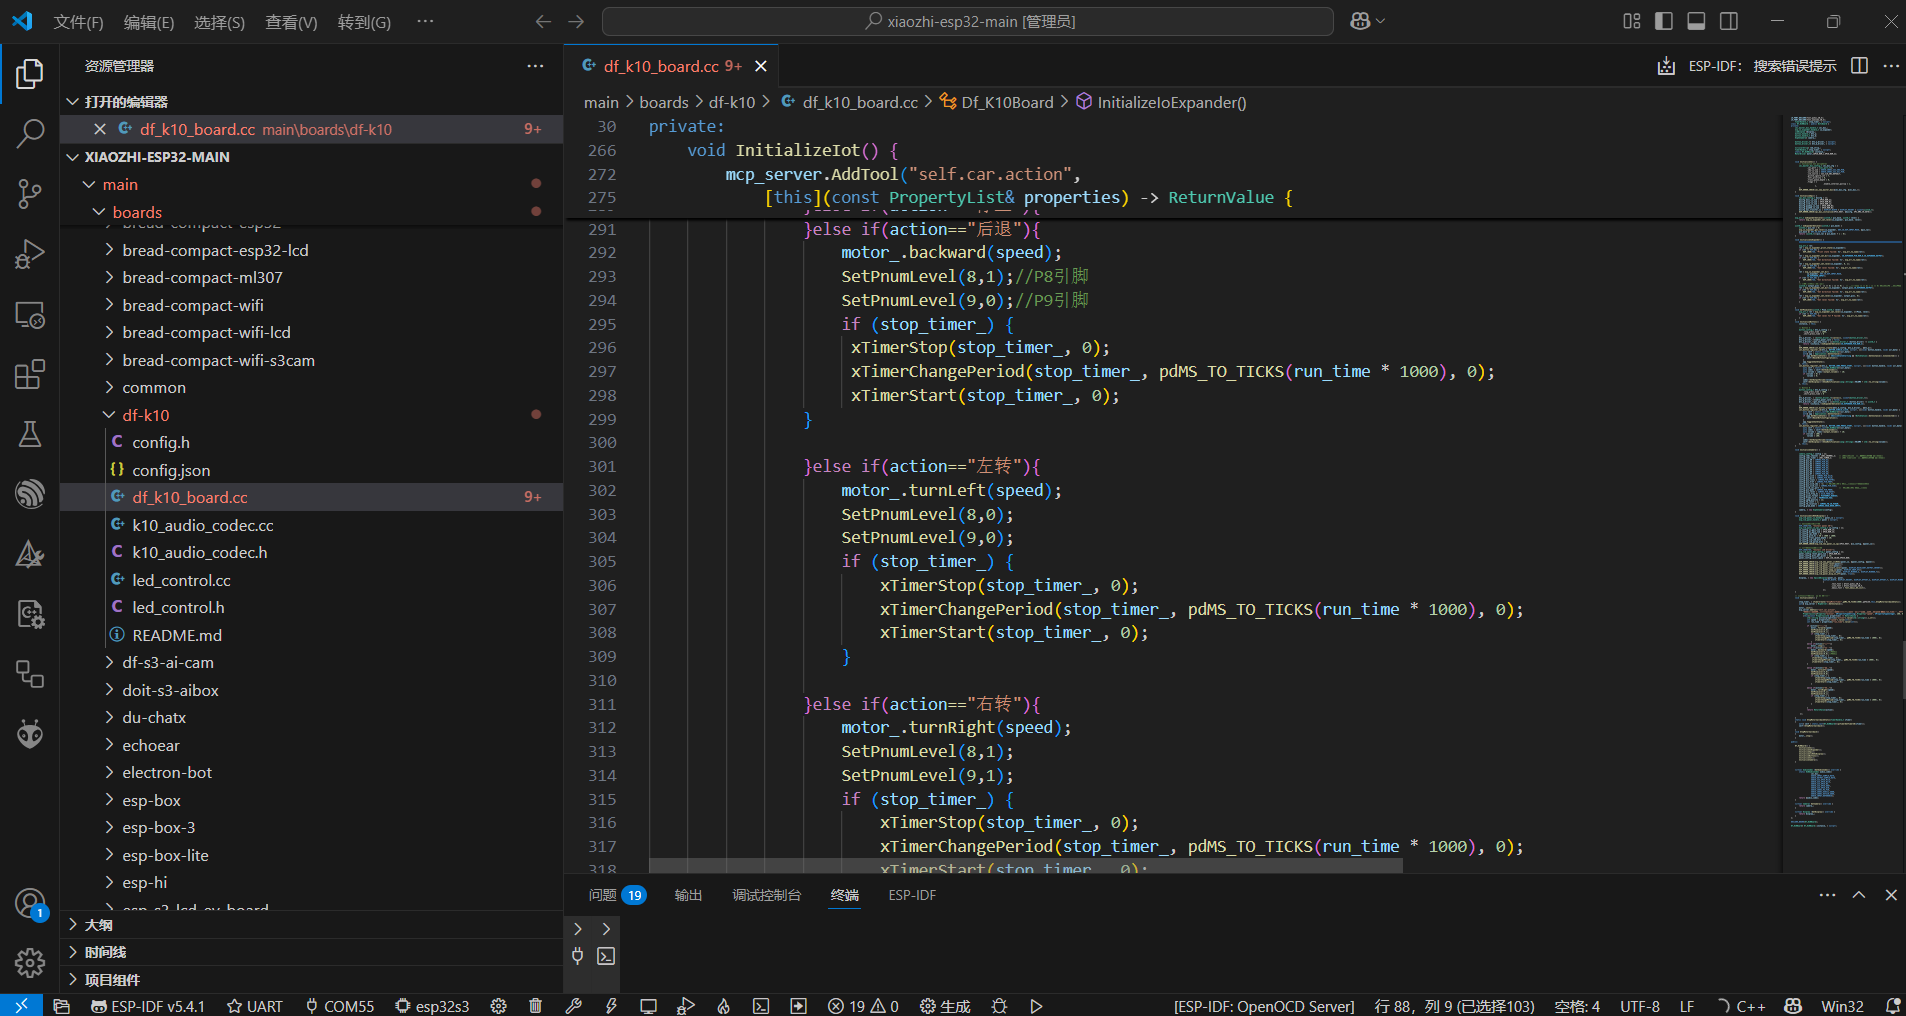
Task: Click COM55 port selector in status bar
Action: [x=340, y=1006]
